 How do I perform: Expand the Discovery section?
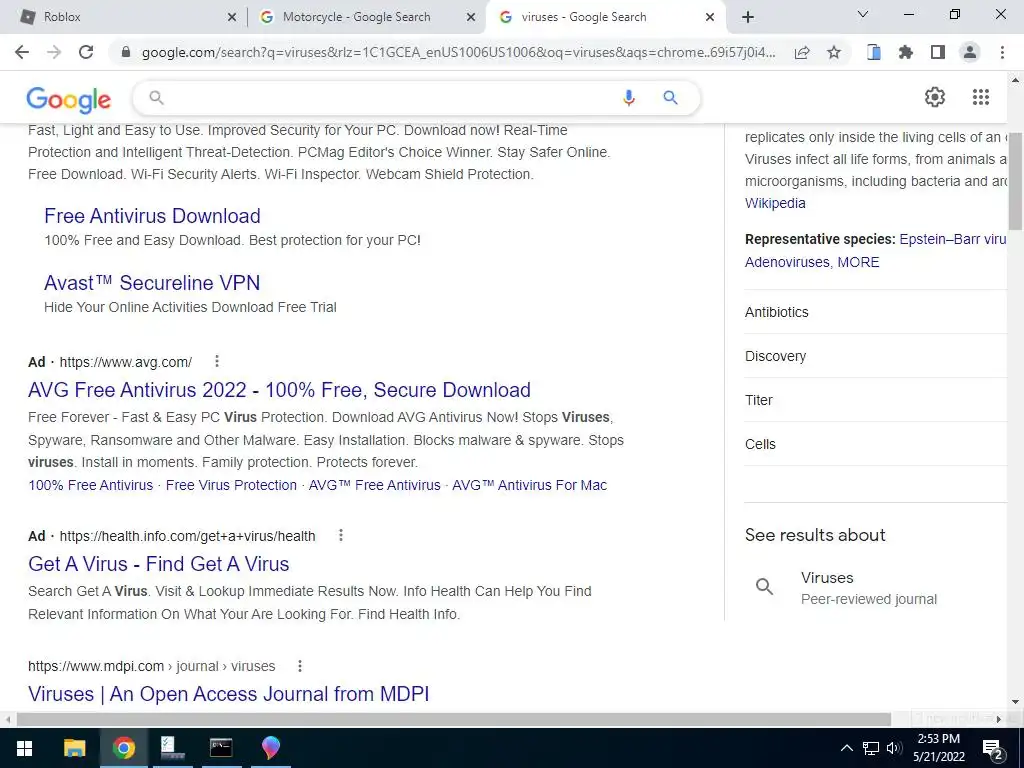(x=876, y=356)
